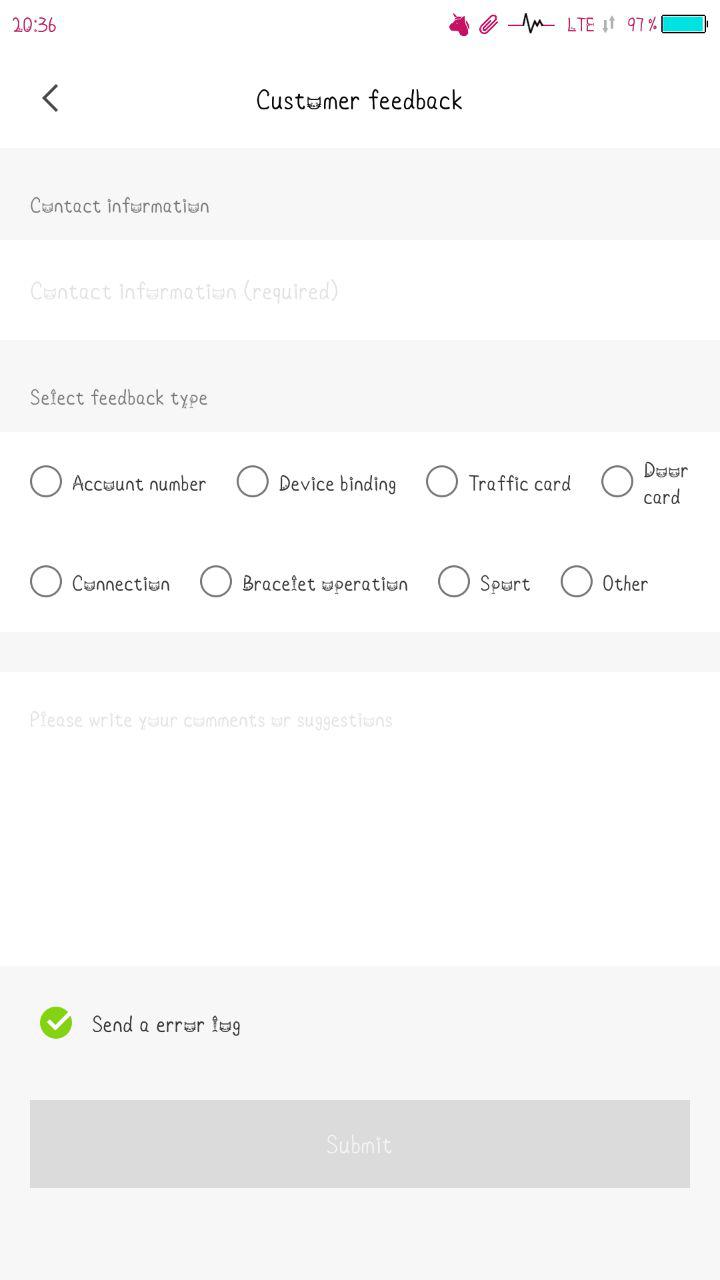Viewport: 720px width, 1280px height.
Task: Select the Account number radio option
Action: coord(46,482)
